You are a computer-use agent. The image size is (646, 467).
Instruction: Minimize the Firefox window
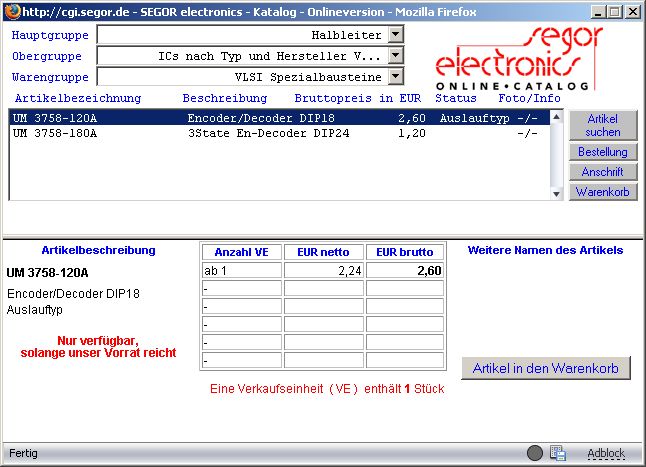click(x=597, y=12)
